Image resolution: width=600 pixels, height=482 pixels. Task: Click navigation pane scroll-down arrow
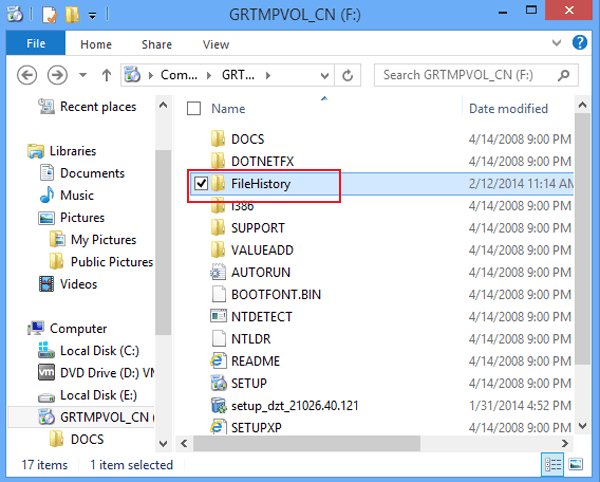pos(163,444)
